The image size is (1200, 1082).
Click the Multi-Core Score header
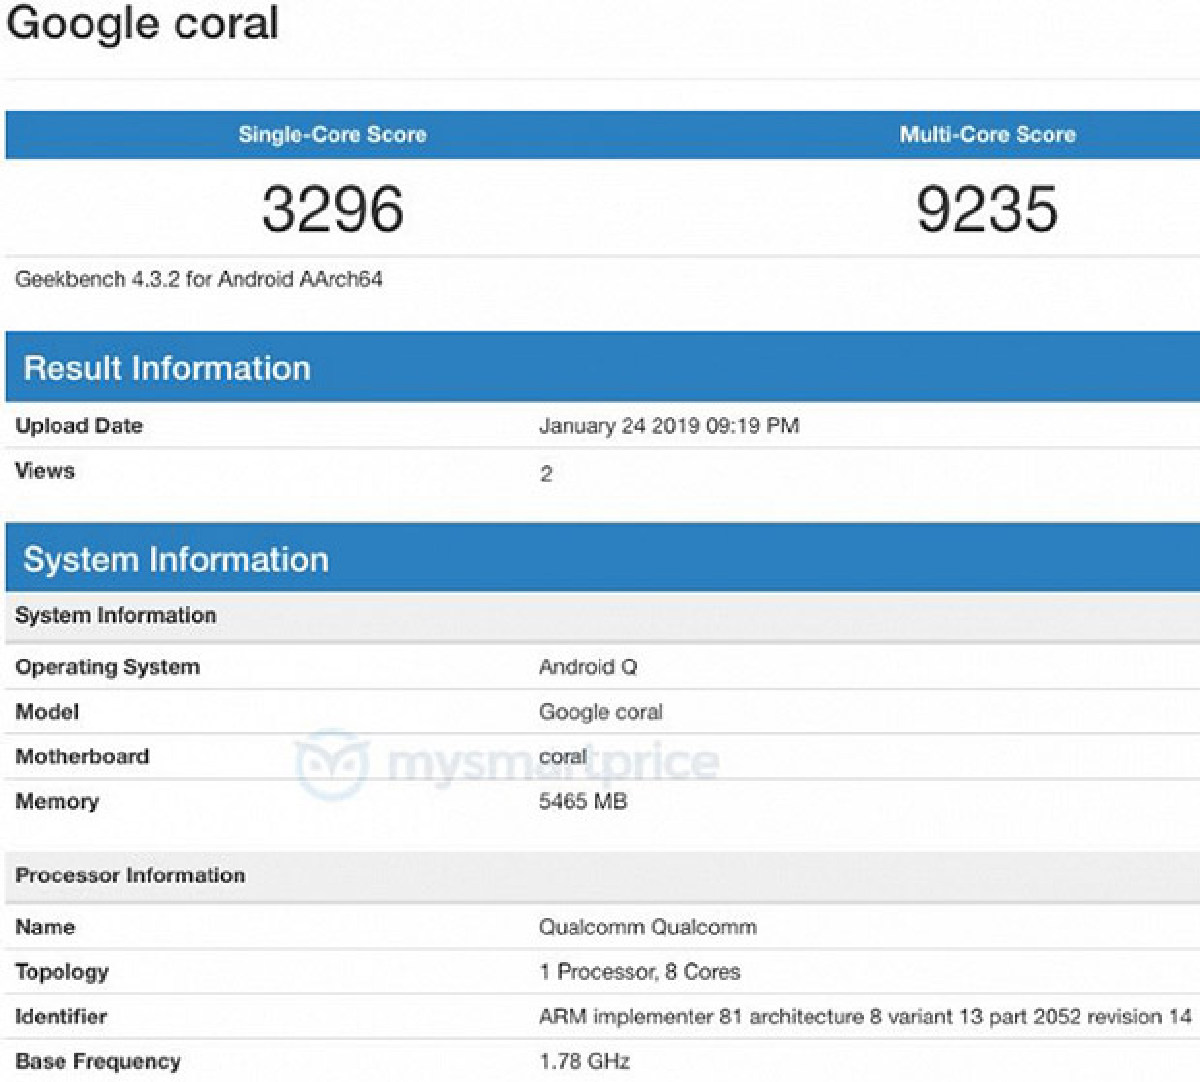coord(986,135)
